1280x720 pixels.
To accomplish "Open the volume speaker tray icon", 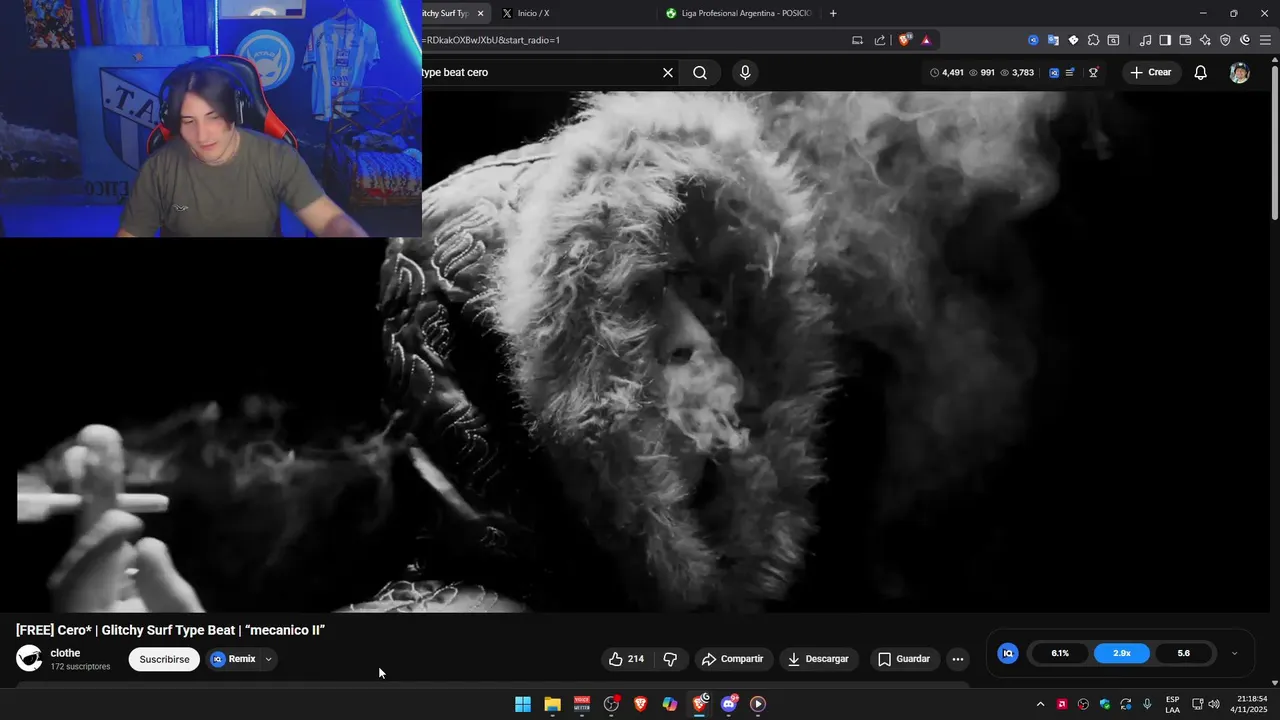I will tap(1214, 704).
